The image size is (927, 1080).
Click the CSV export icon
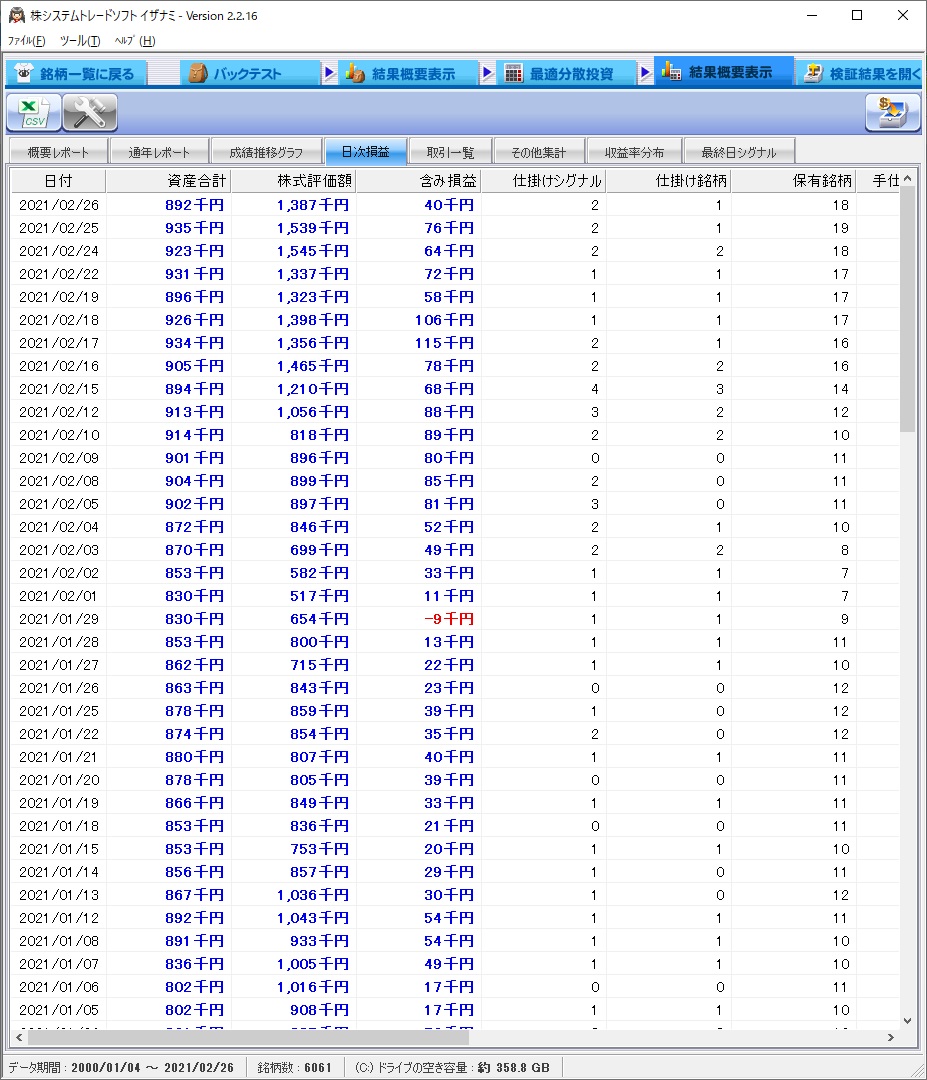tap(34, 113)
